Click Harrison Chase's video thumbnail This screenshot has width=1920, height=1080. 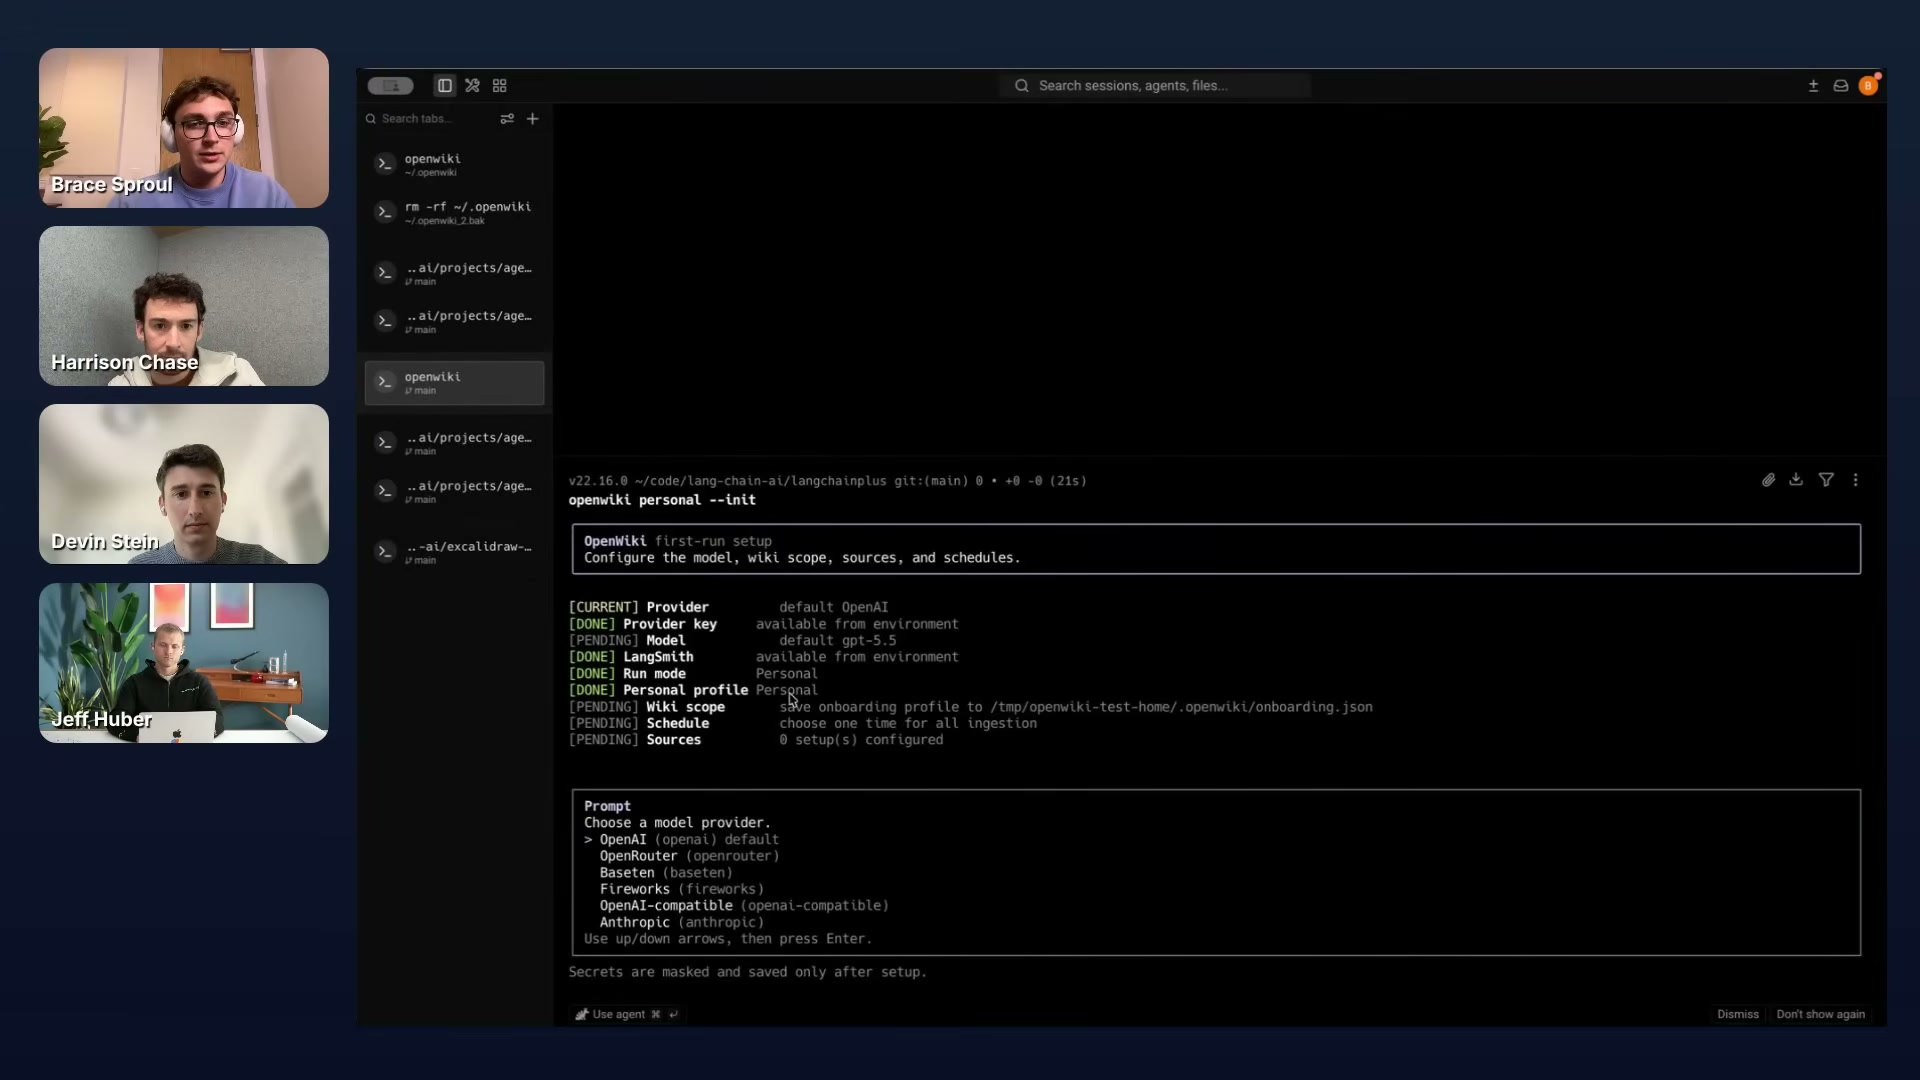click(184, 306)
